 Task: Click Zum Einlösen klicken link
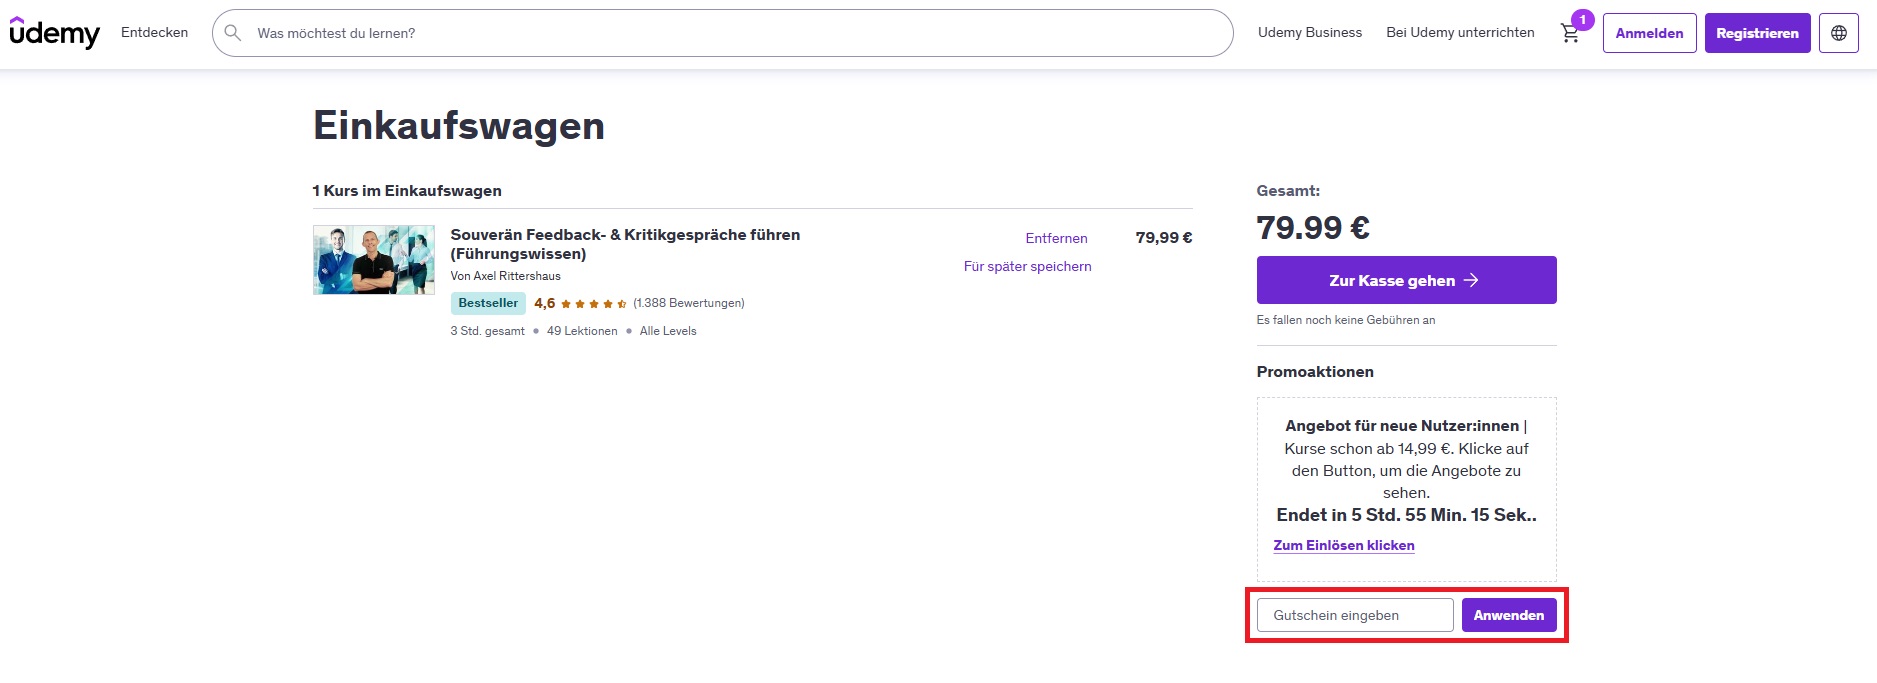pyautogui.click(x=1344, y=545)
